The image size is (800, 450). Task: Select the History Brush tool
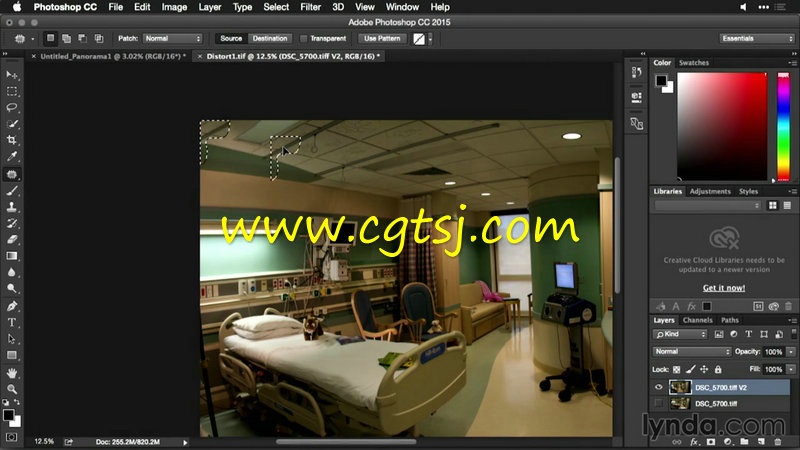(11, 223)
